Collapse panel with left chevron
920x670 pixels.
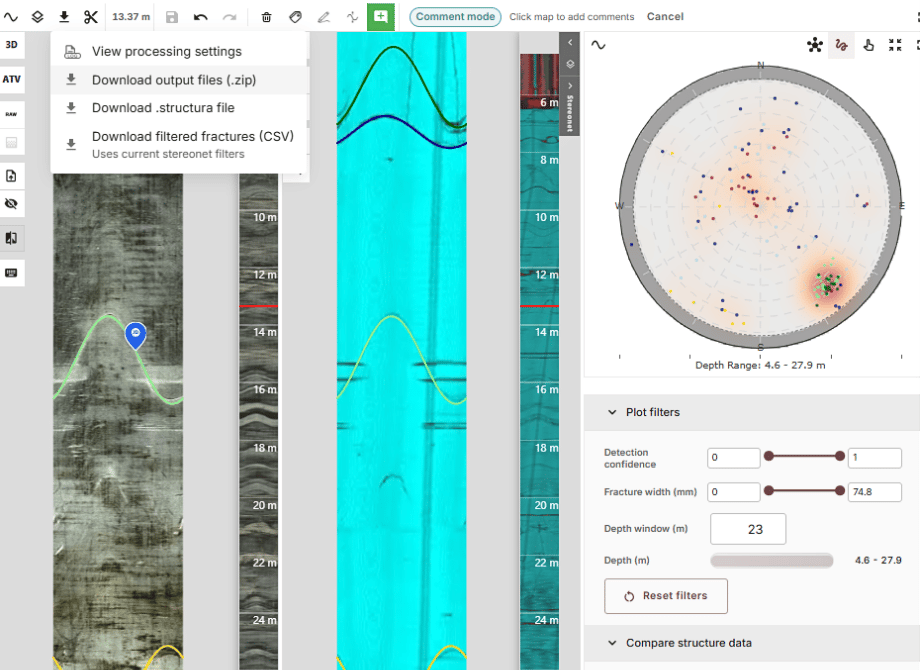[x=570, y=42]
